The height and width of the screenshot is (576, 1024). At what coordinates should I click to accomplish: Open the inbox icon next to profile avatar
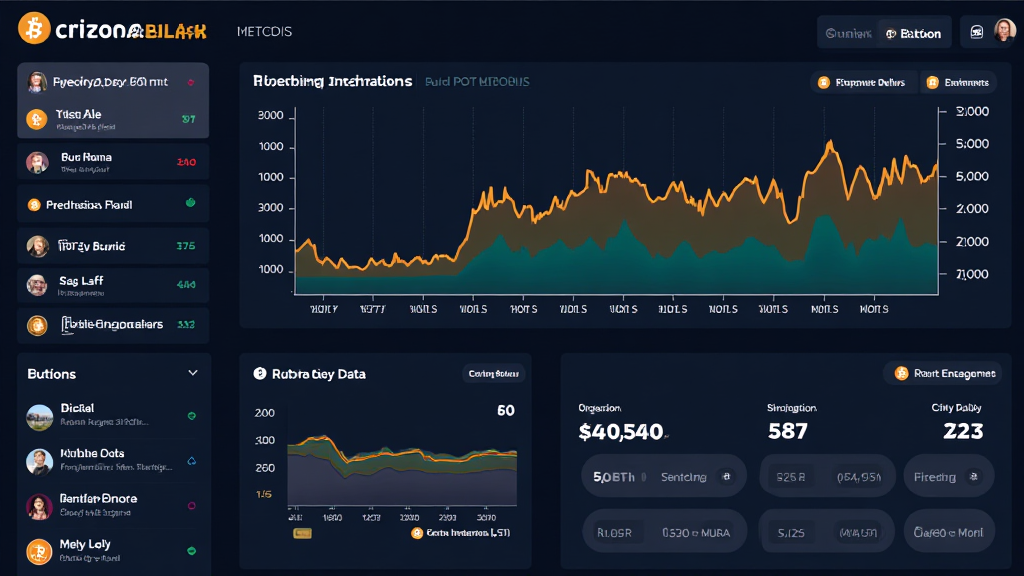pyautogui.click(x=976, y=33)
